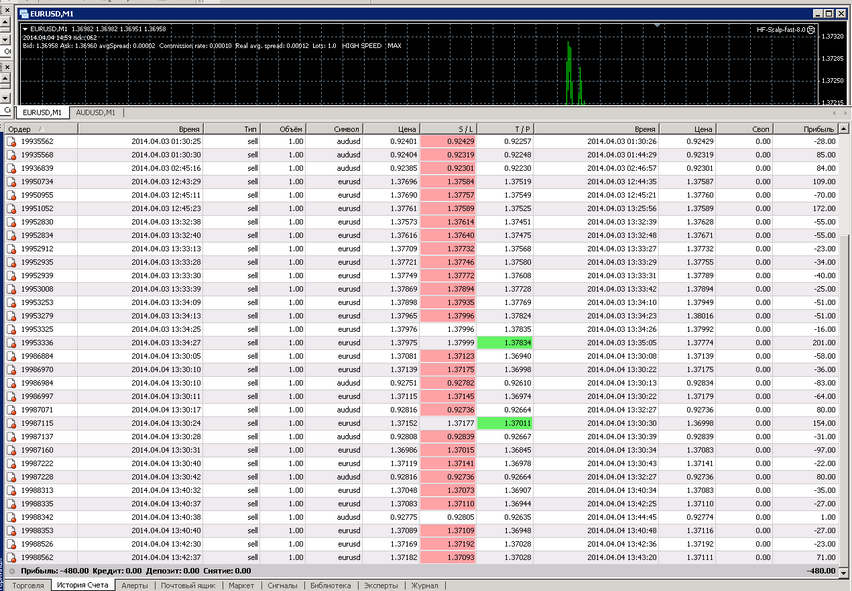Sort by the Тип column header
This screenshot has height=591, width=852.
click(232, 129)
